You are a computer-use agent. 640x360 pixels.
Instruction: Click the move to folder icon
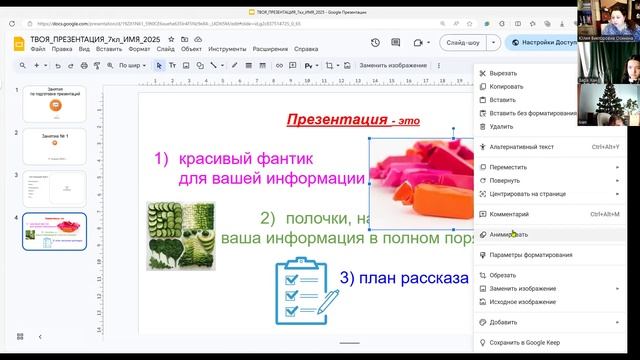pos(184,39)
